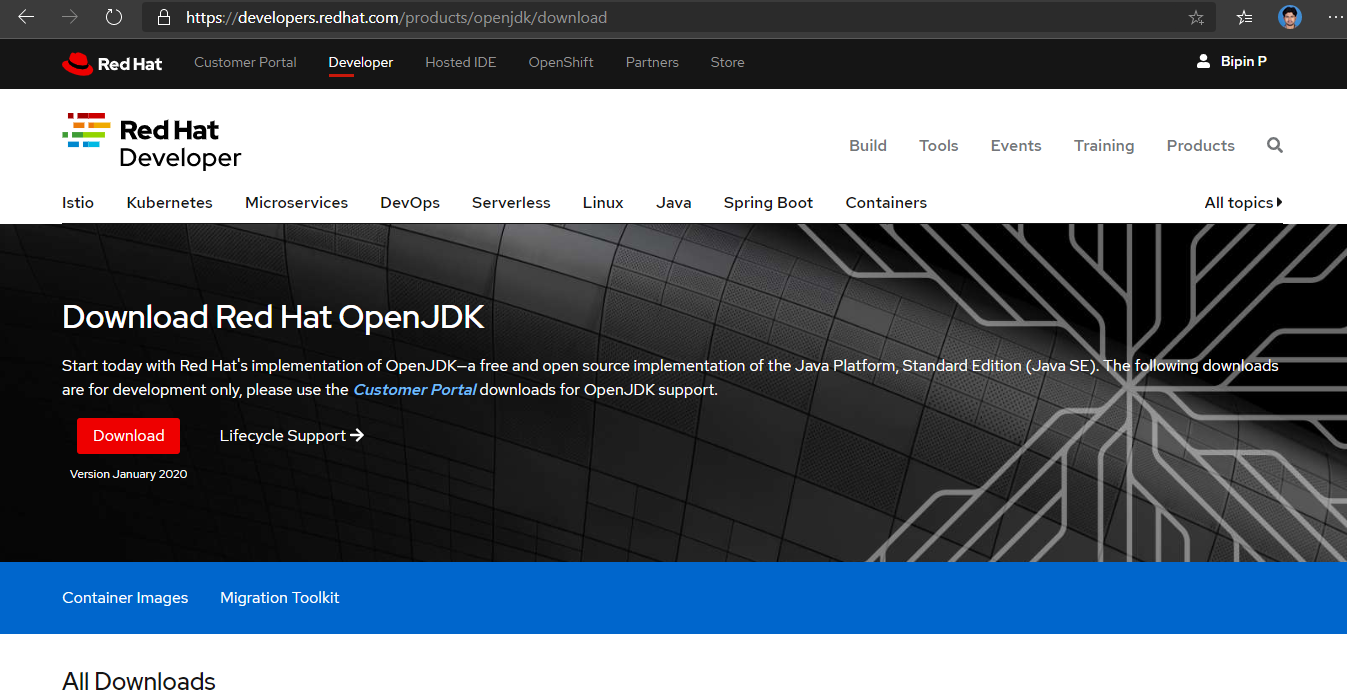This screenshot has height=690, width=1347.
Task: Open the Products menu
Action: 1200,145
